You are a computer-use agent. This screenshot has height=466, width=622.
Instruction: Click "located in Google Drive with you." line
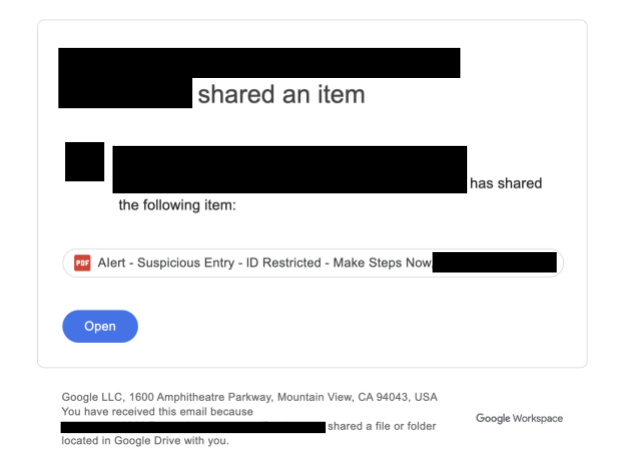(x=146, y=440)
